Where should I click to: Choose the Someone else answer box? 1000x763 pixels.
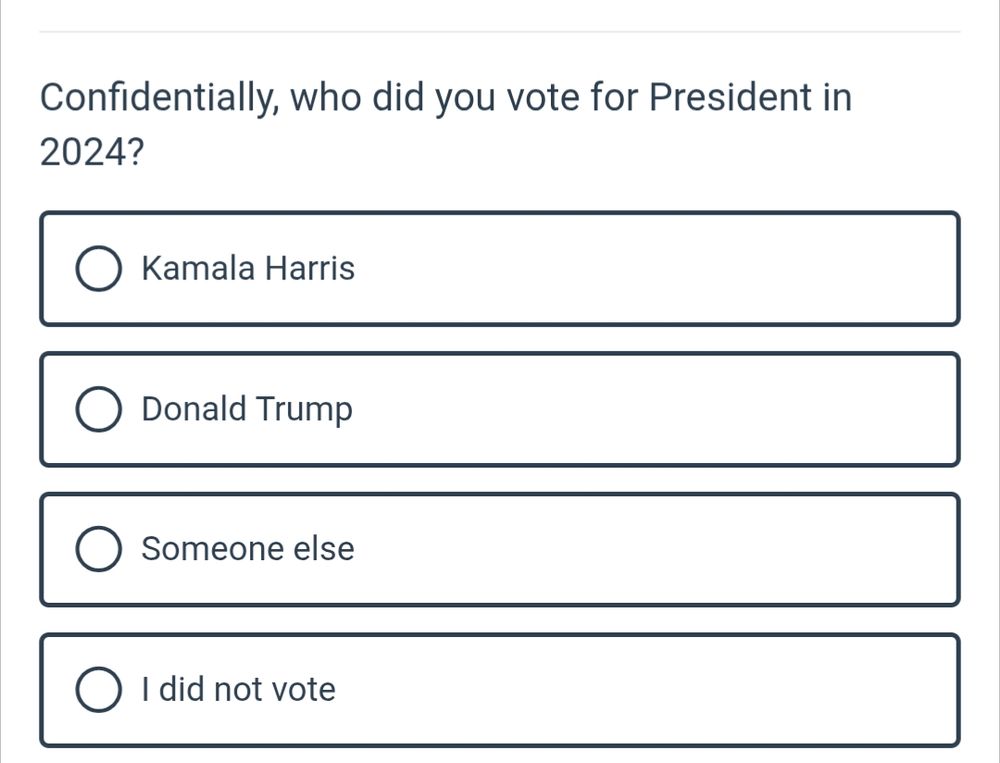[x=500, y=549]
